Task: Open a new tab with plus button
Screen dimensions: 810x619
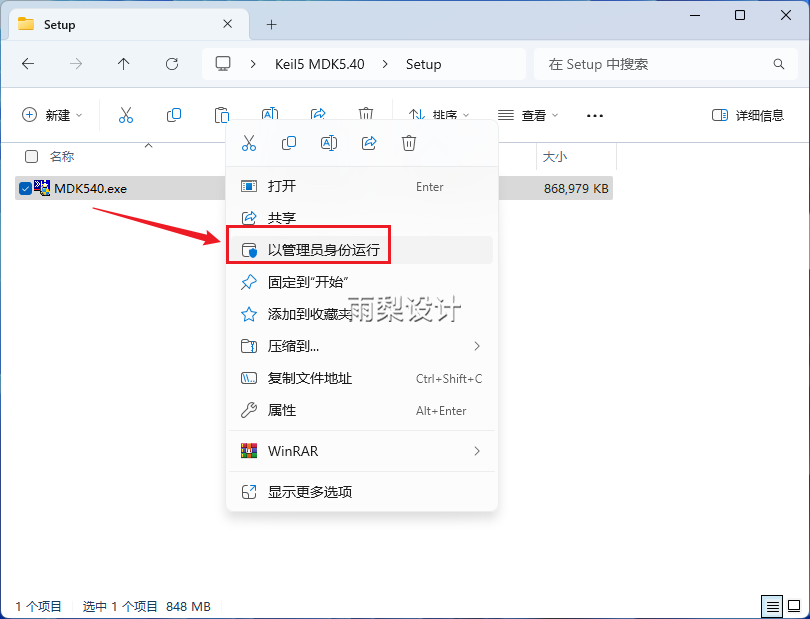Action: tap(271, 24)
